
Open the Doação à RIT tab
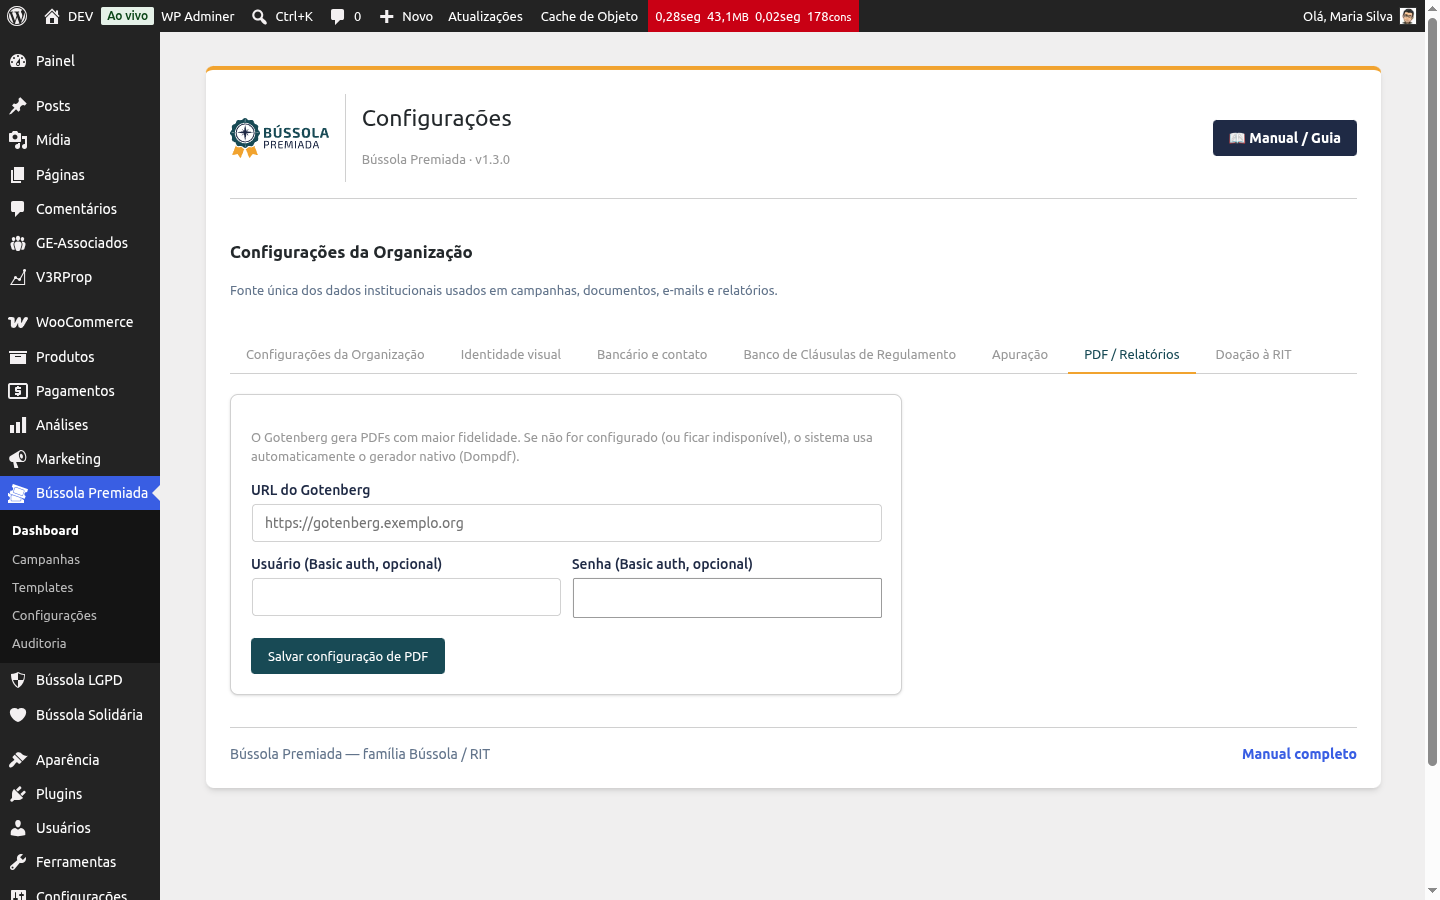[1253, 355]
